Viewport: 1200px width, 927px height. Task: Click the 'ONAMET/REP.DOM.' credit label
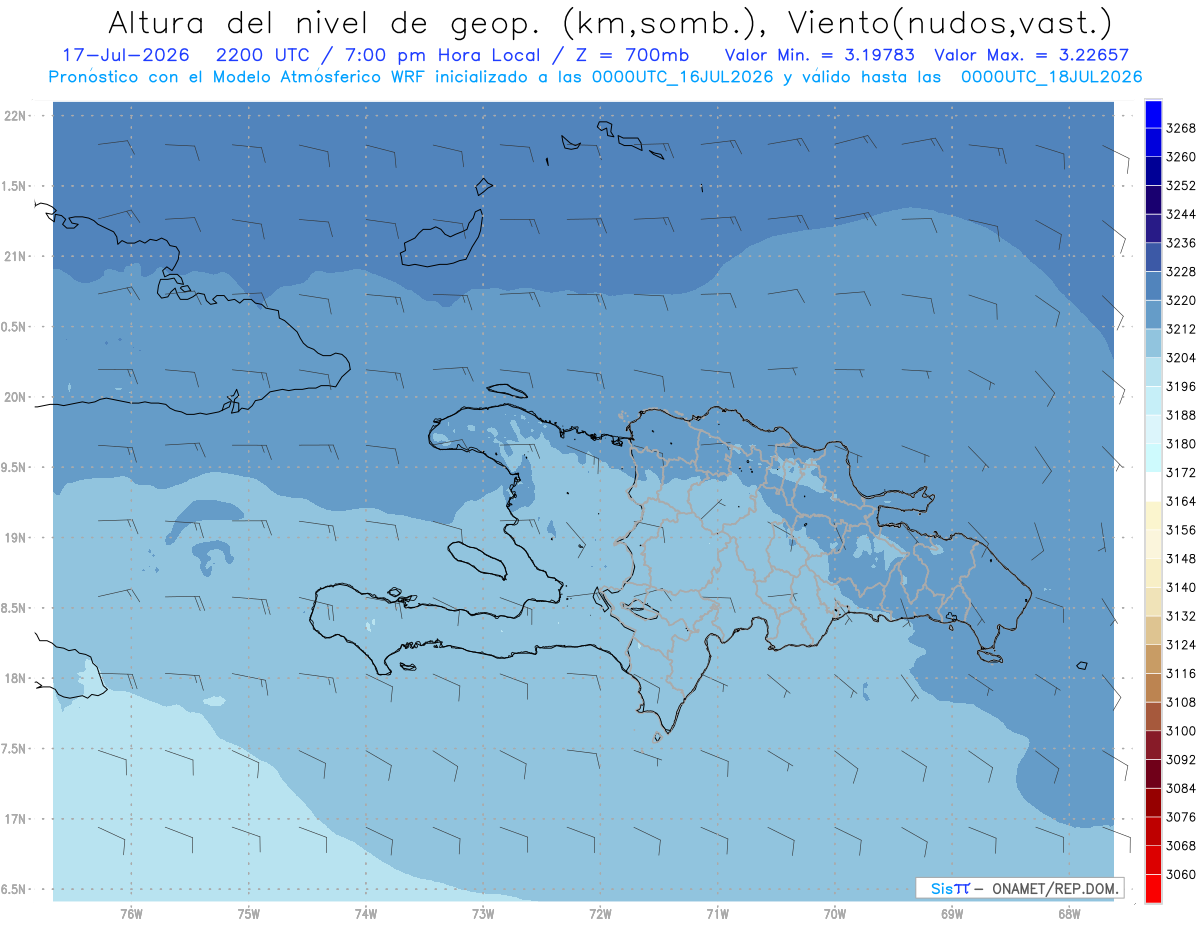[x=1053, y=888]
